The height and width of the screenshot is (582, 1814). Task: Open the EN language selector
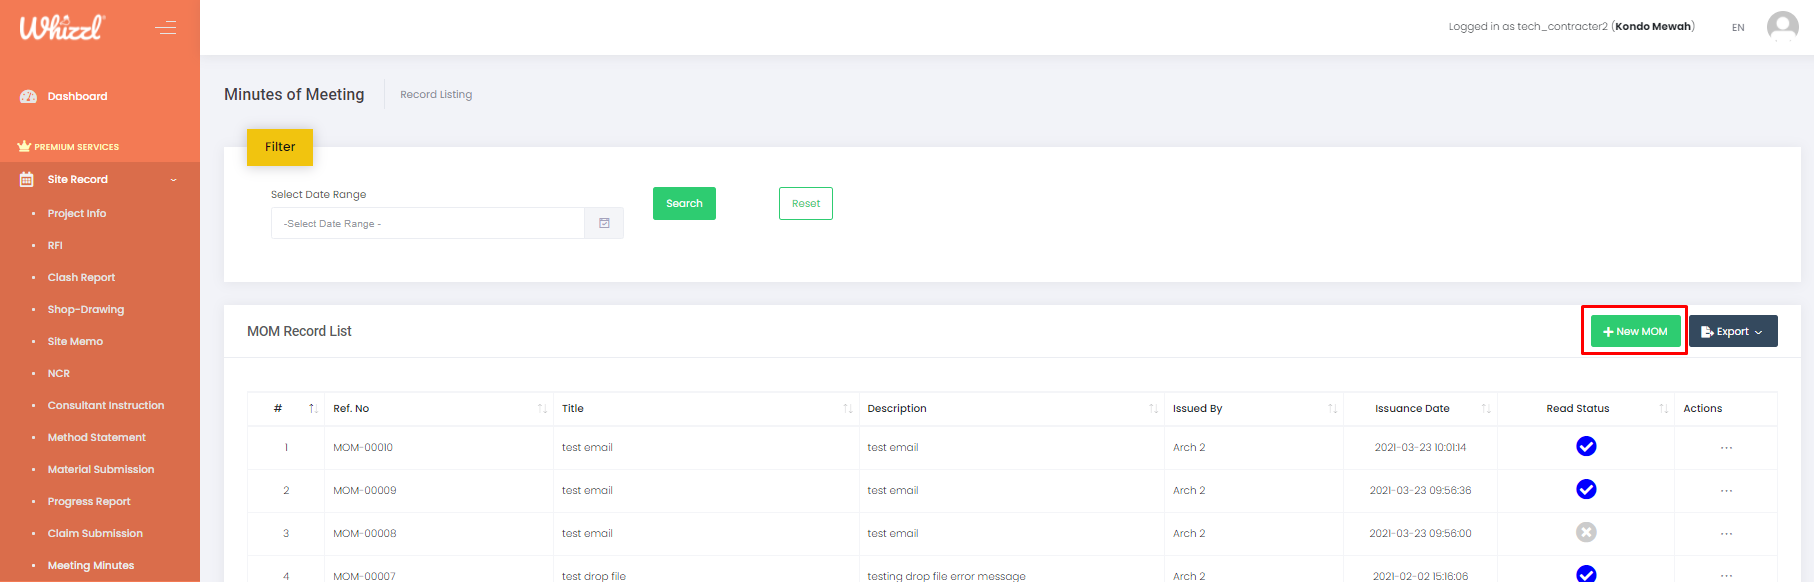coord(1738,28)
